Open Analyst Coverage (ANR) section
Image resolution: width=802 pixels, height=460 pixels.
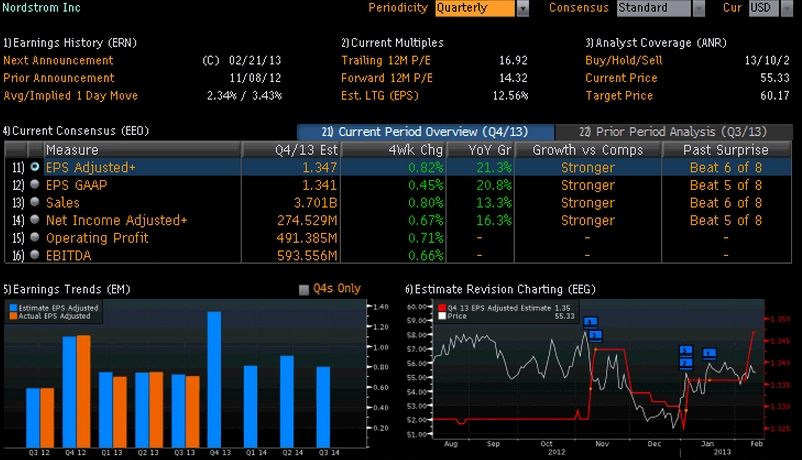(x=656, y=43)
